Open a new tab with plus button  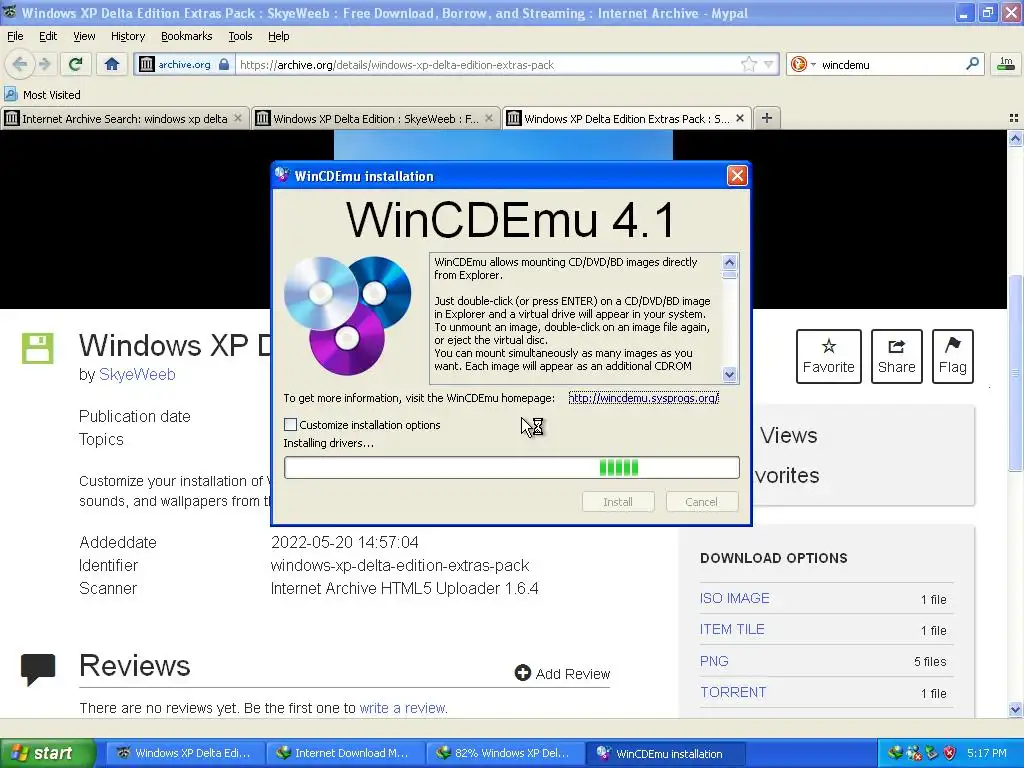(x=767, y=118)
